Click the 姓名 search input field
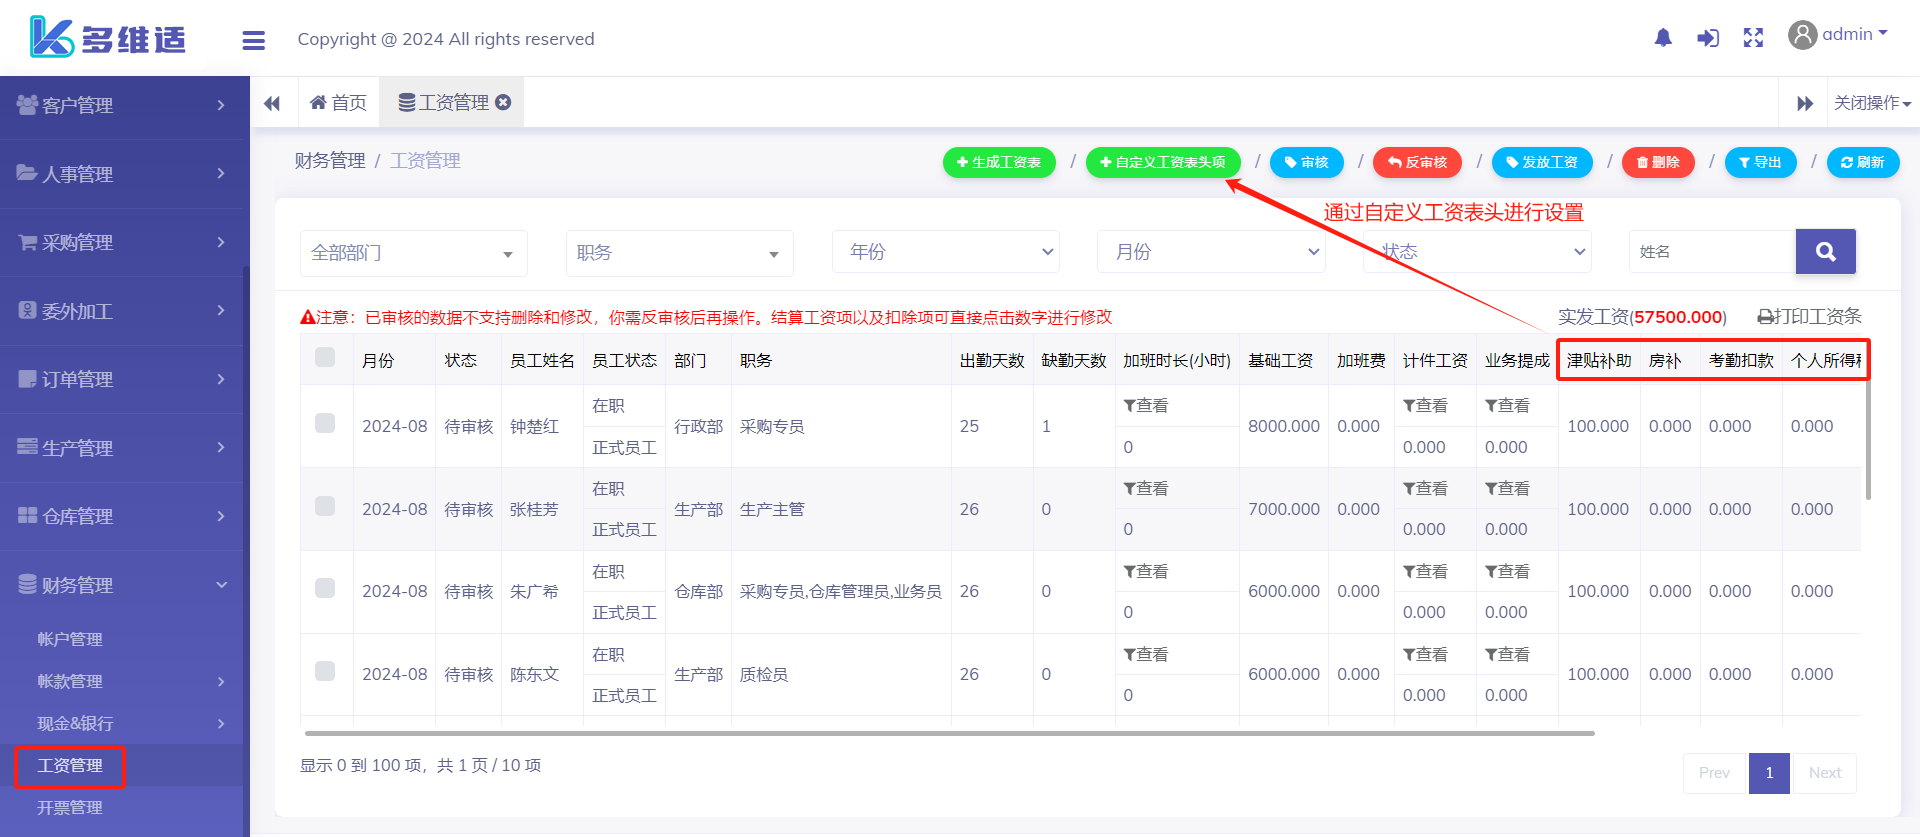The width and height of the screenshot is (1920, 837). point(1711,252)
